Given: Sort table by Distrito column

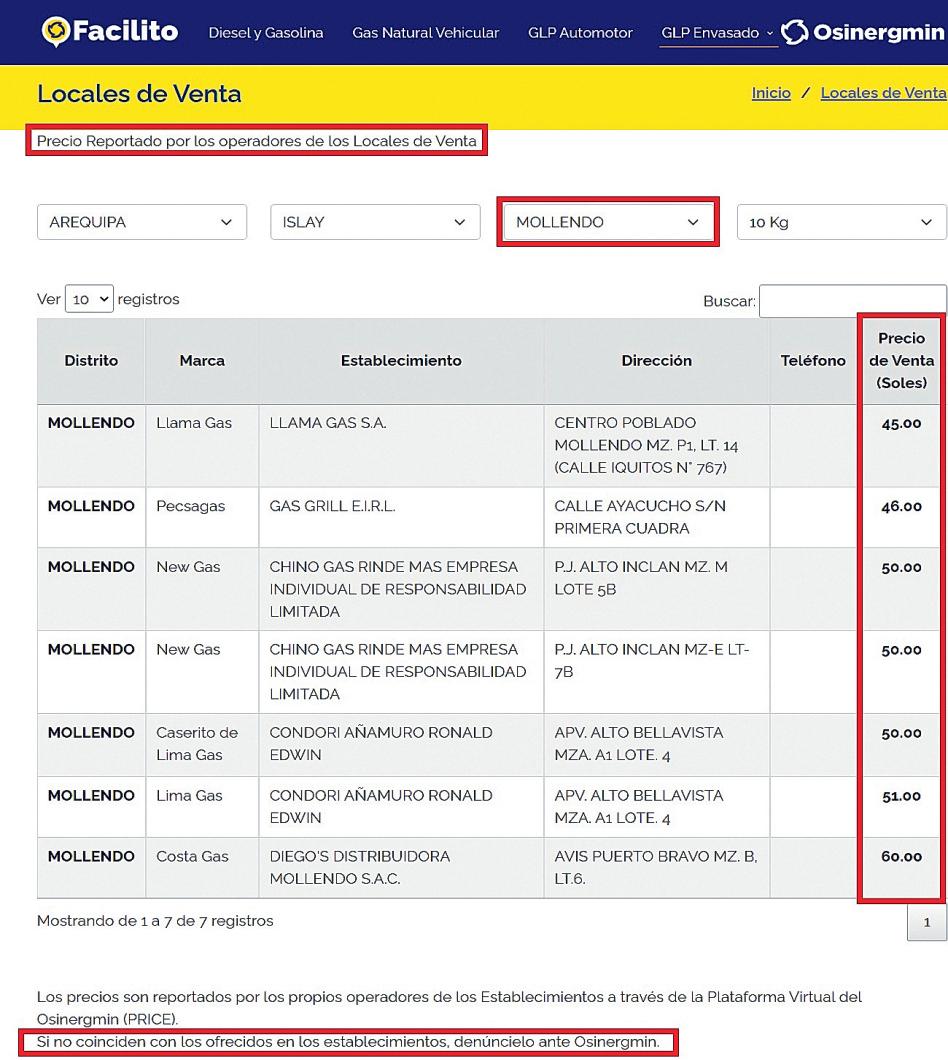Looking at the screenshot, I should [x=91, y=361].
